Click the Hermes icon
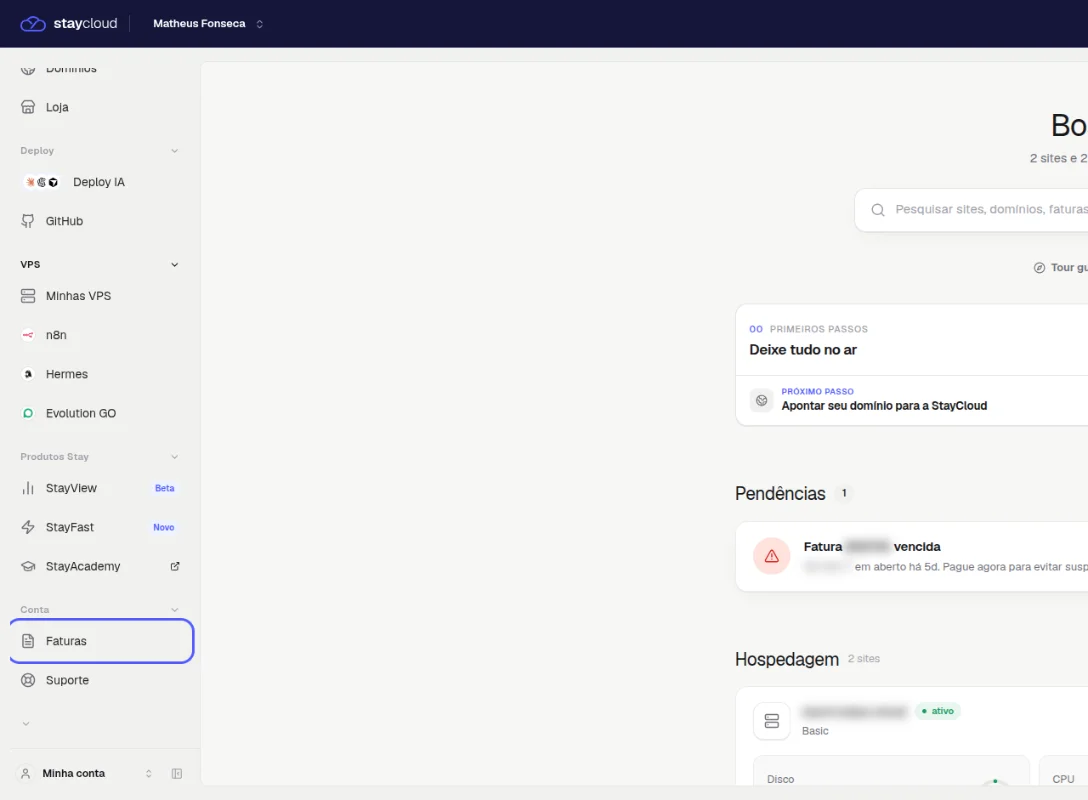The image size is (1088, 800). (28, 374)
